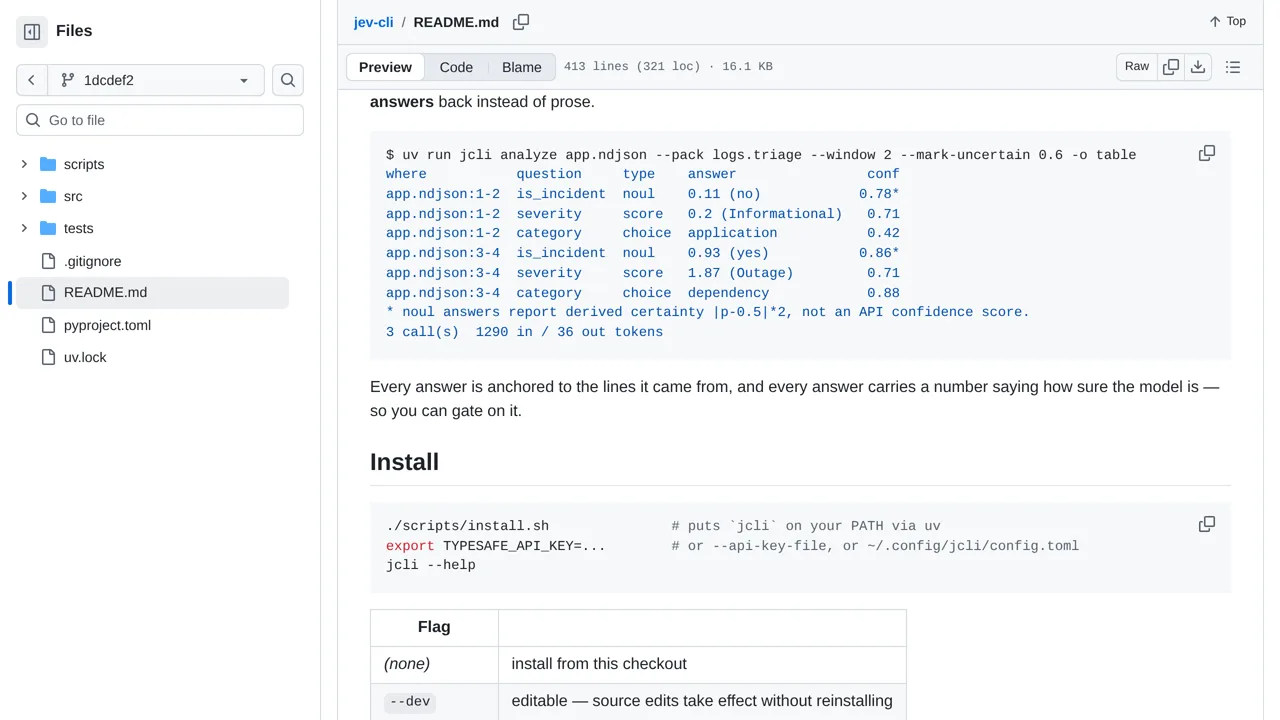
Task: Click the '413 lines (321 loc)' file info text
Action: (x=632, y=67)
